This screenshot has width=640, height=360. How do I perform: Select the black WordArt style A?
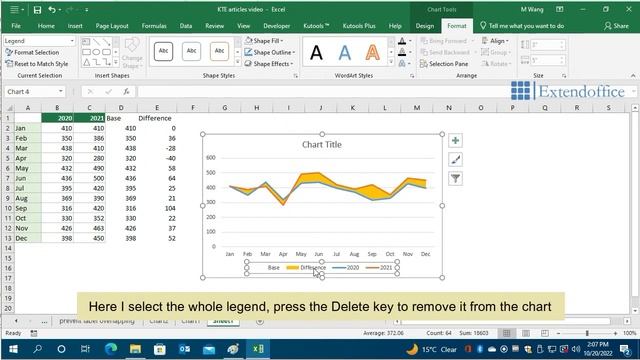[x=316, y=53]
